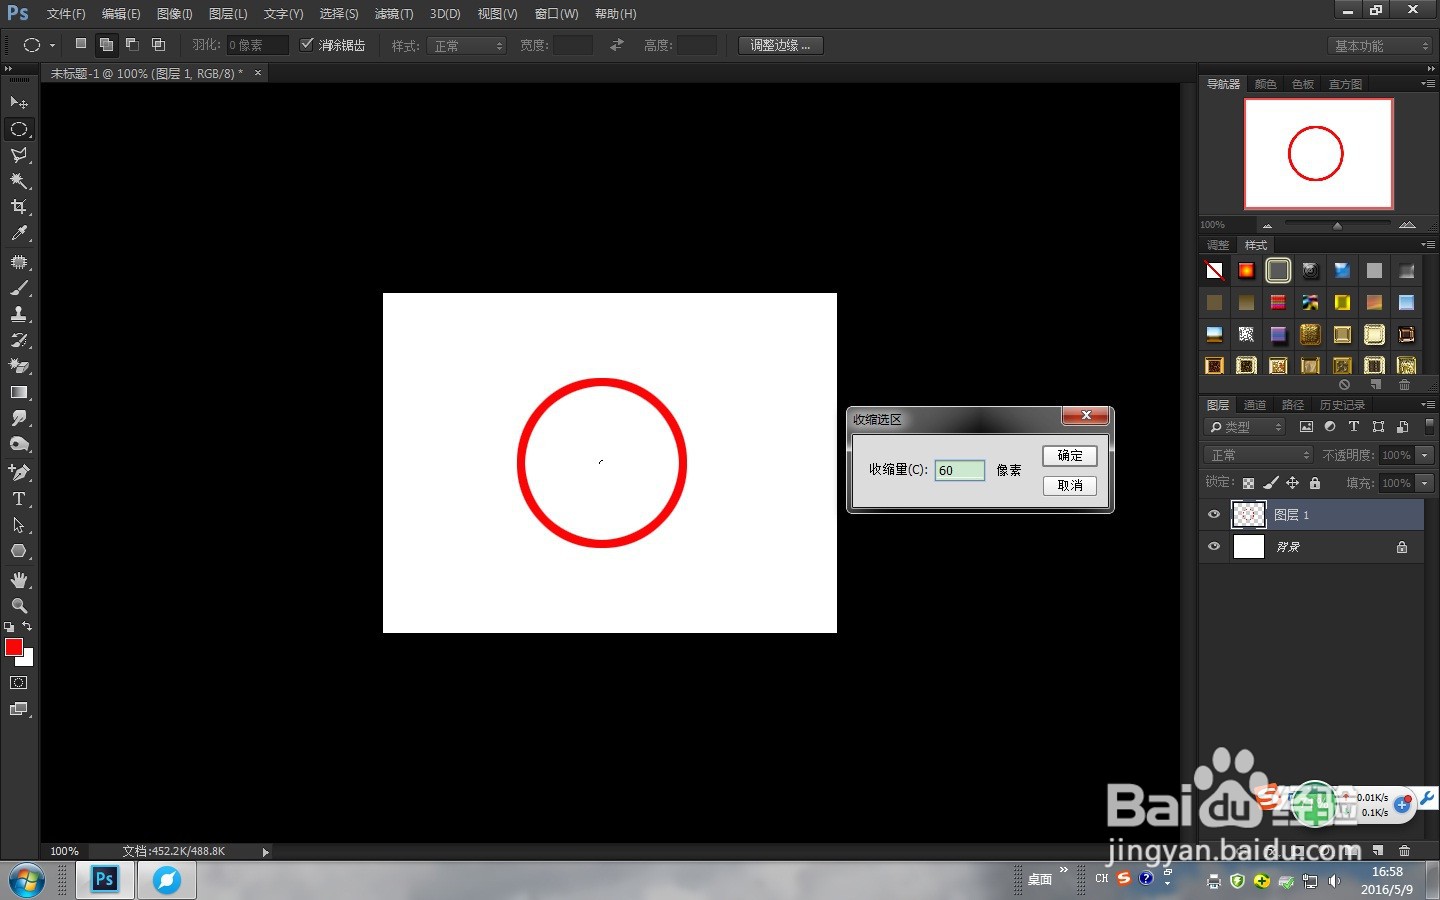1440x900 pixels.
Task: Switch to the 色板 tab
Action: 1303,84
